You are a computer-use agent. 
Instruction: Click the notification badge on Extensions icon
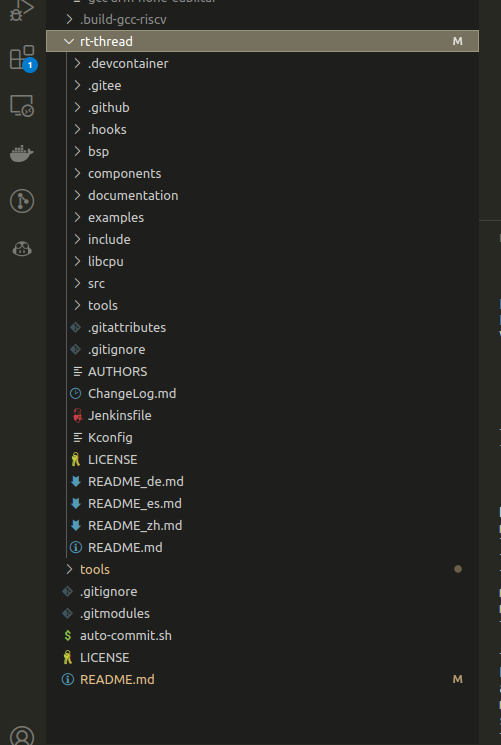(x=30, y=65)
